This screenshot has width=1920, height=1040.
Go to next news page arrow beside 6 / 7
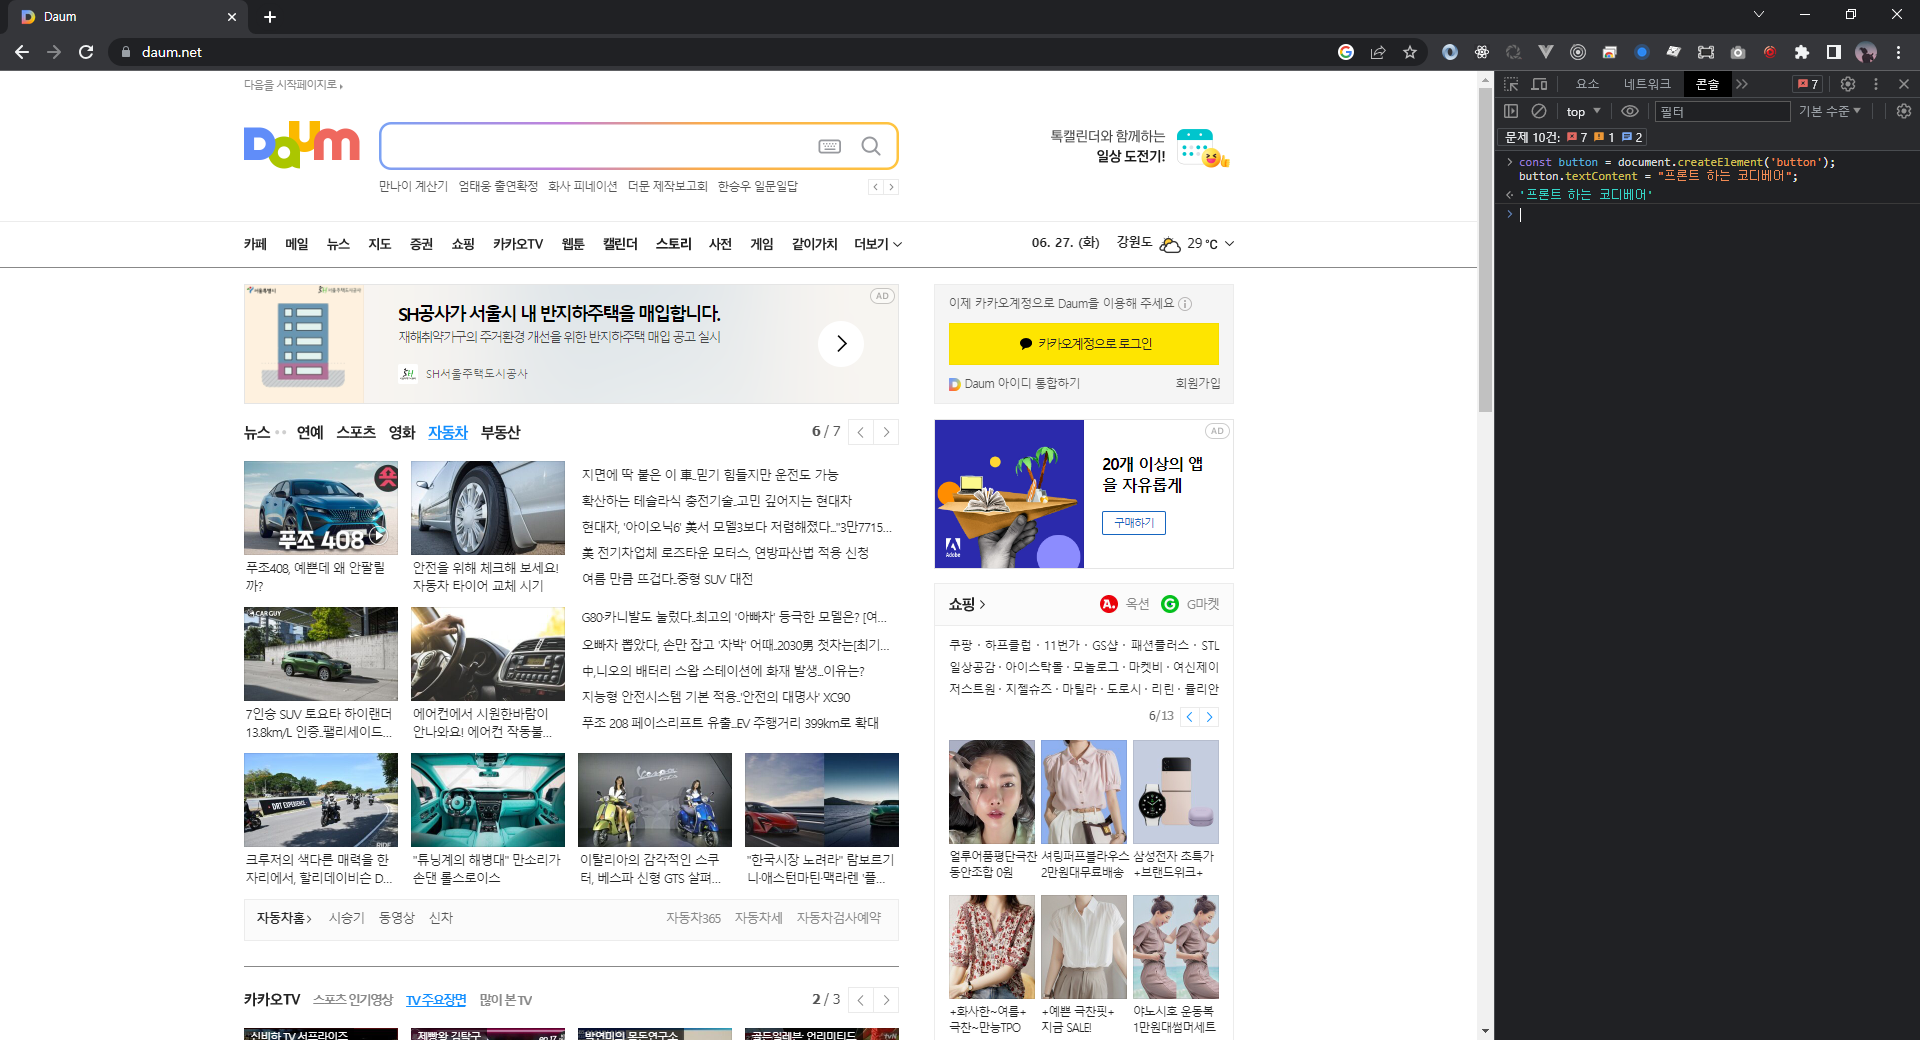pos(886,433)
